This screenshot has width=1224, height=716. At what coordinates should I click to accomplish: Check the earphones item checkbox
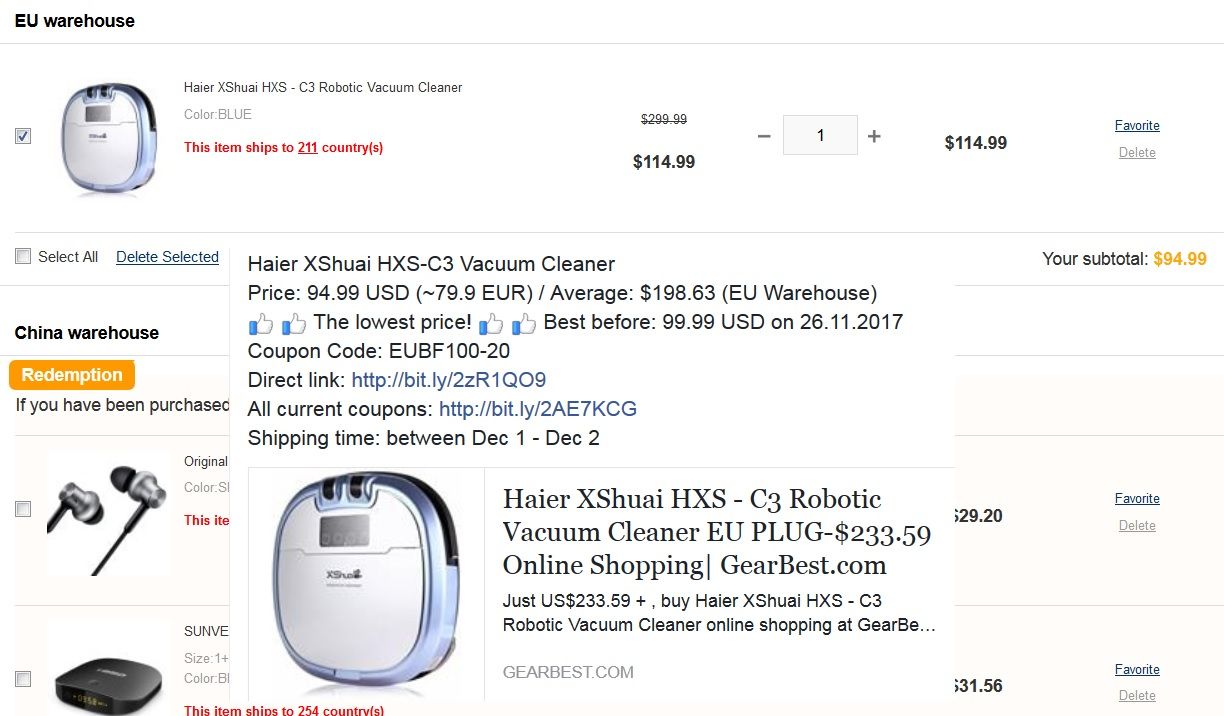(x=23, y=509)
